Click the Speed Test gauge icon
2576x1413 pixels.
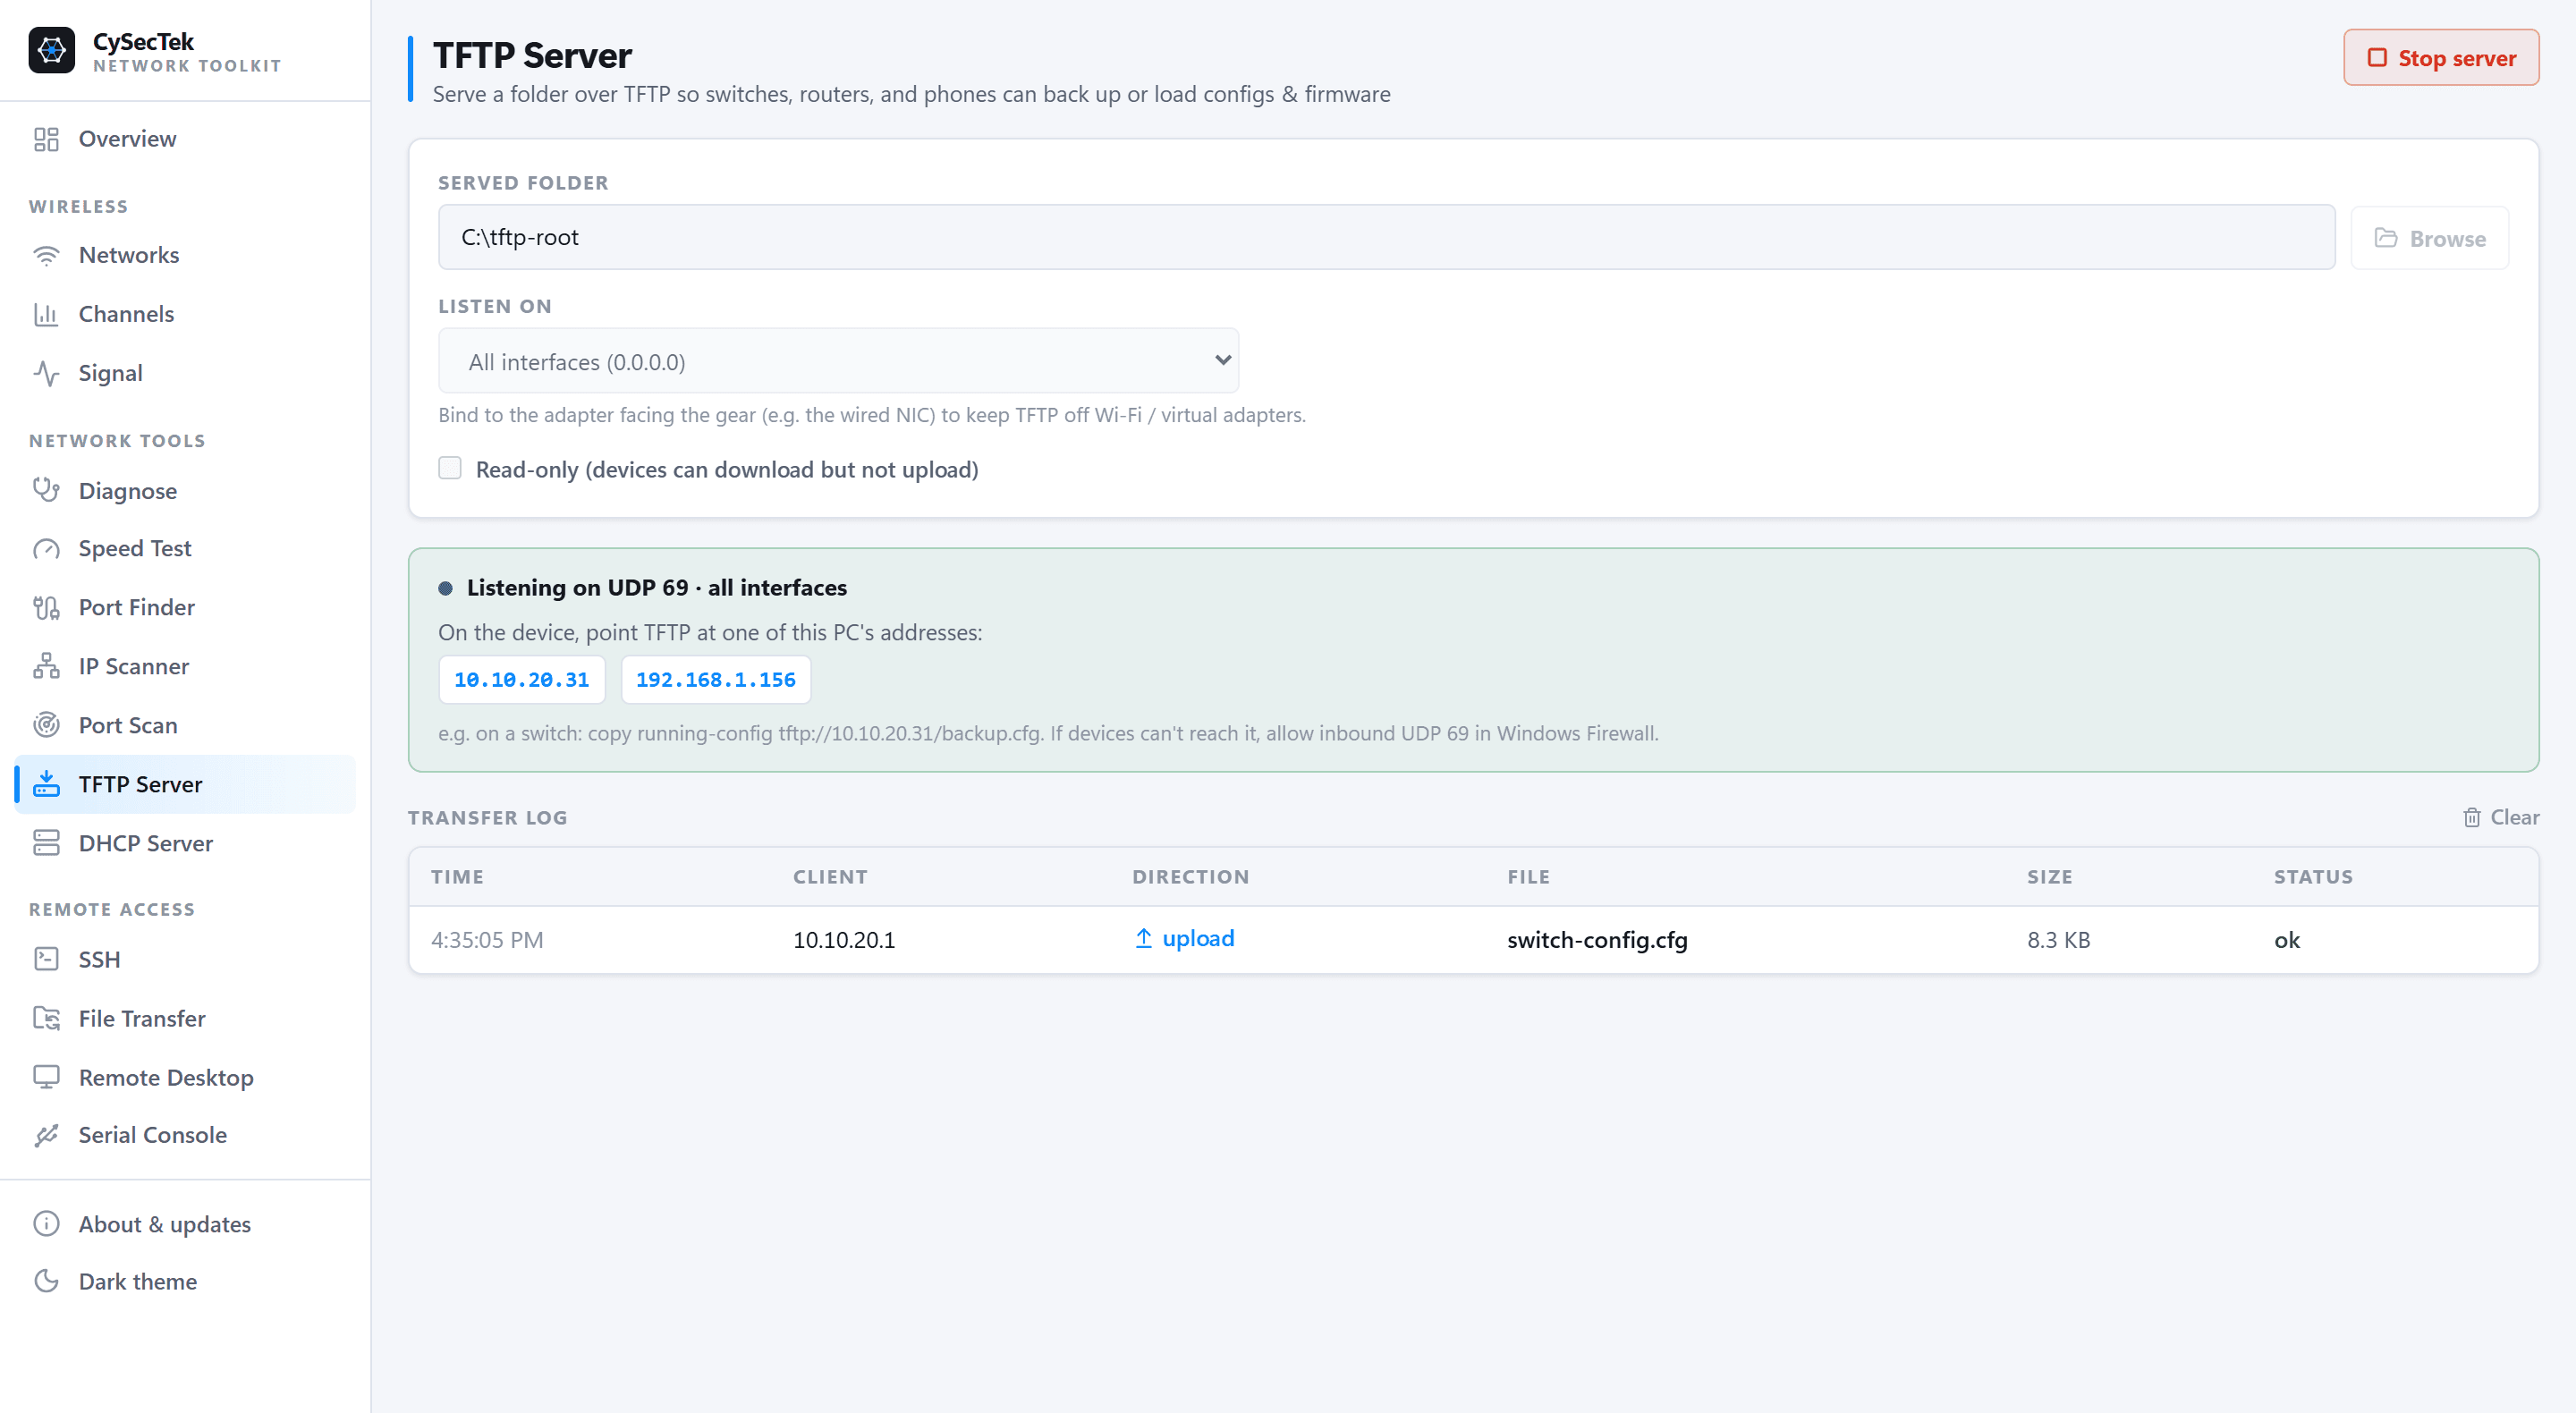click(46, 549)
